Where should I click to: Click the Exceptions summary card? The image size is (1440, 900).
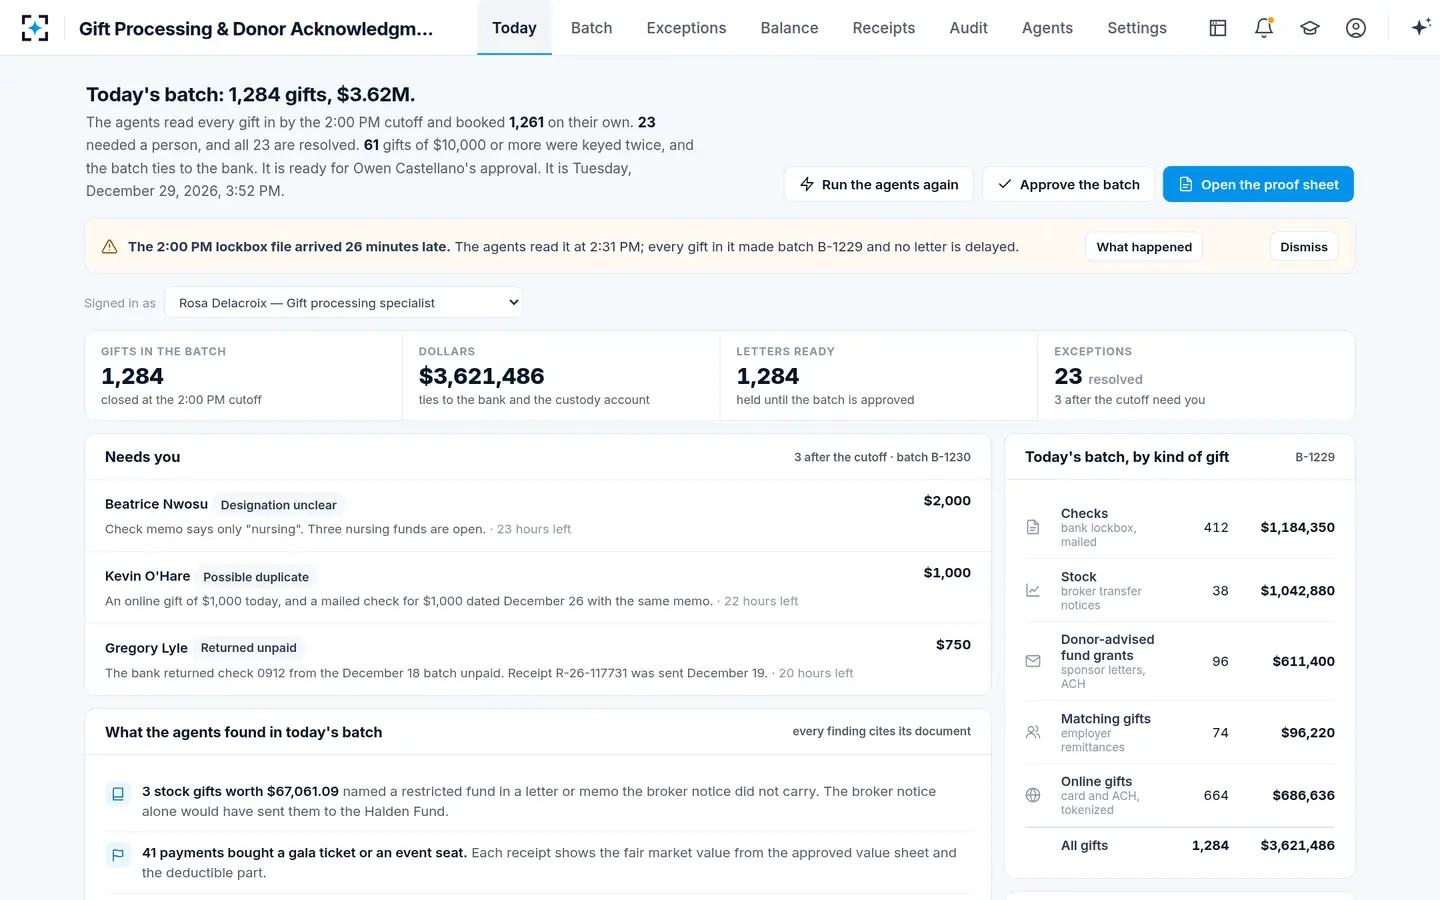point(1196,376)
